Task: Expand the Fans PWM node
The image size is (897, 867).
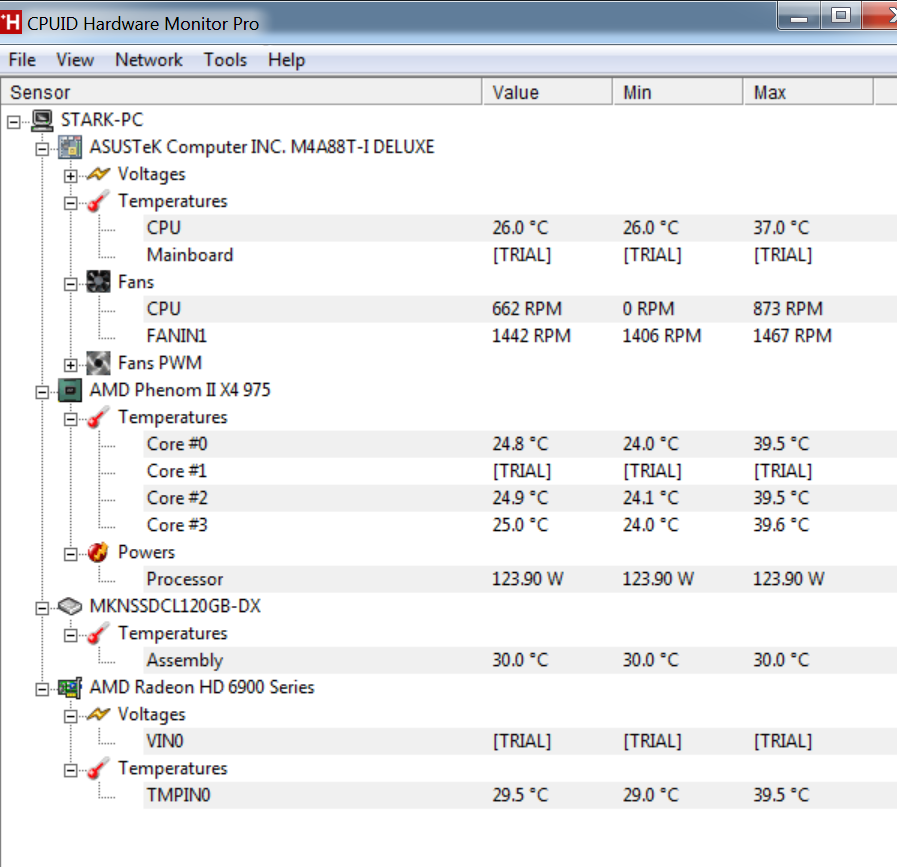Action: coord(70,365)
